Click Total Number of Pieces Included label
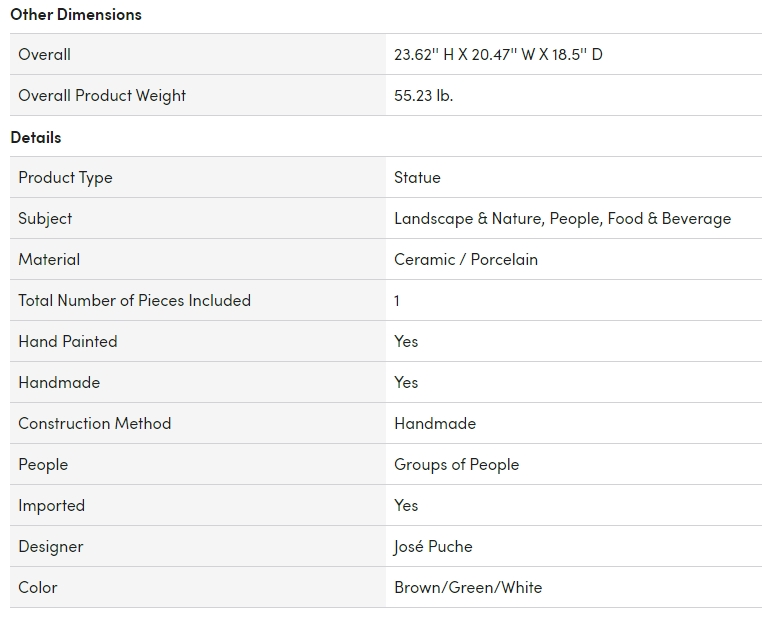Viewport: 765px width, 618px height. [134, 300]
